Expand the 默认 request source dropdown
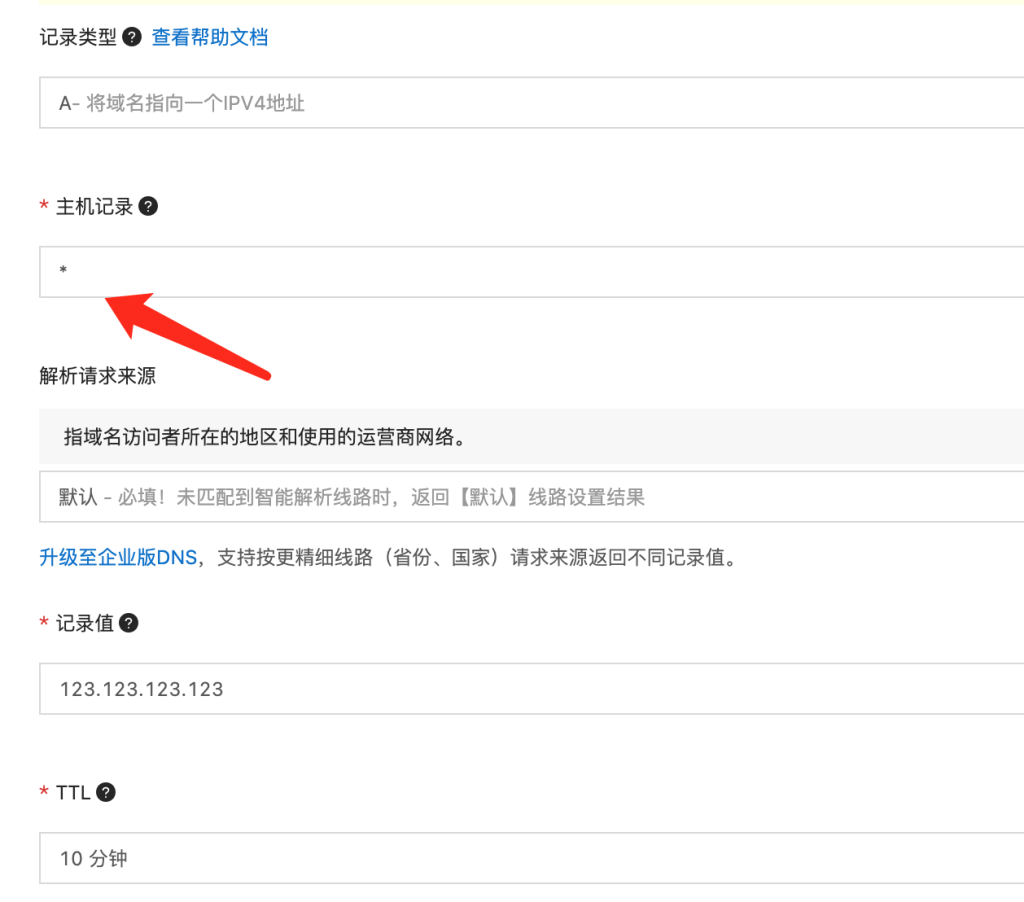The width and height of the screenshot is (1024, 902). [x=530, y=497]
